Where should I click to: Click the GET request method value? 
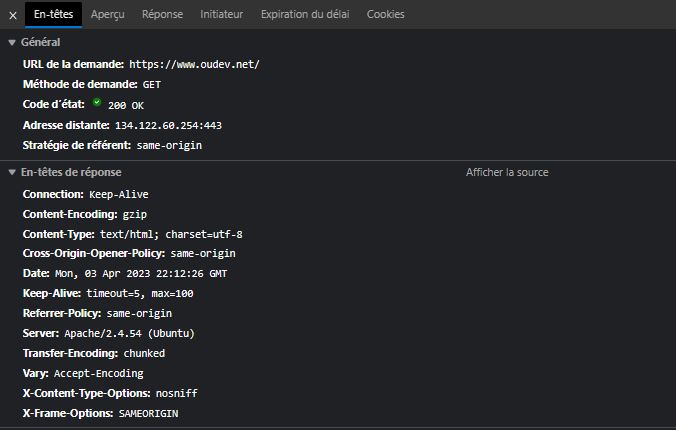click(152, 85)
